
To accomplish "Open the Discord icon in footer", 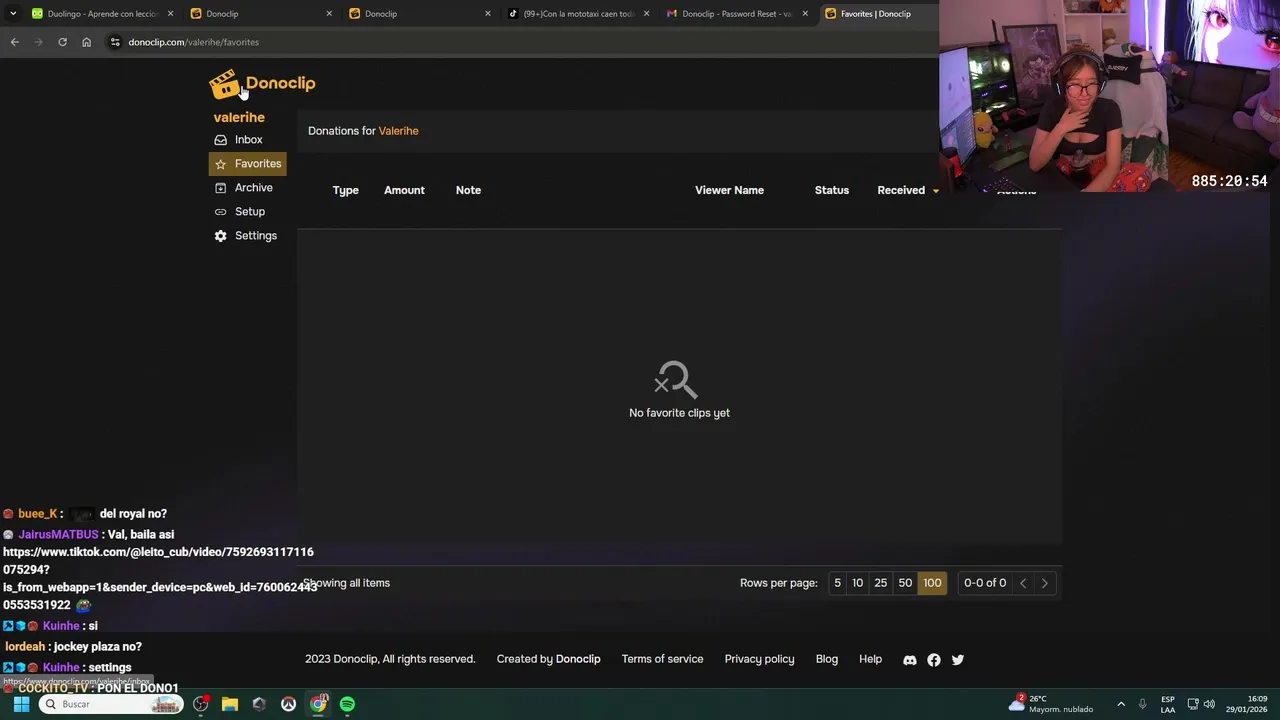I will [910, 660].
